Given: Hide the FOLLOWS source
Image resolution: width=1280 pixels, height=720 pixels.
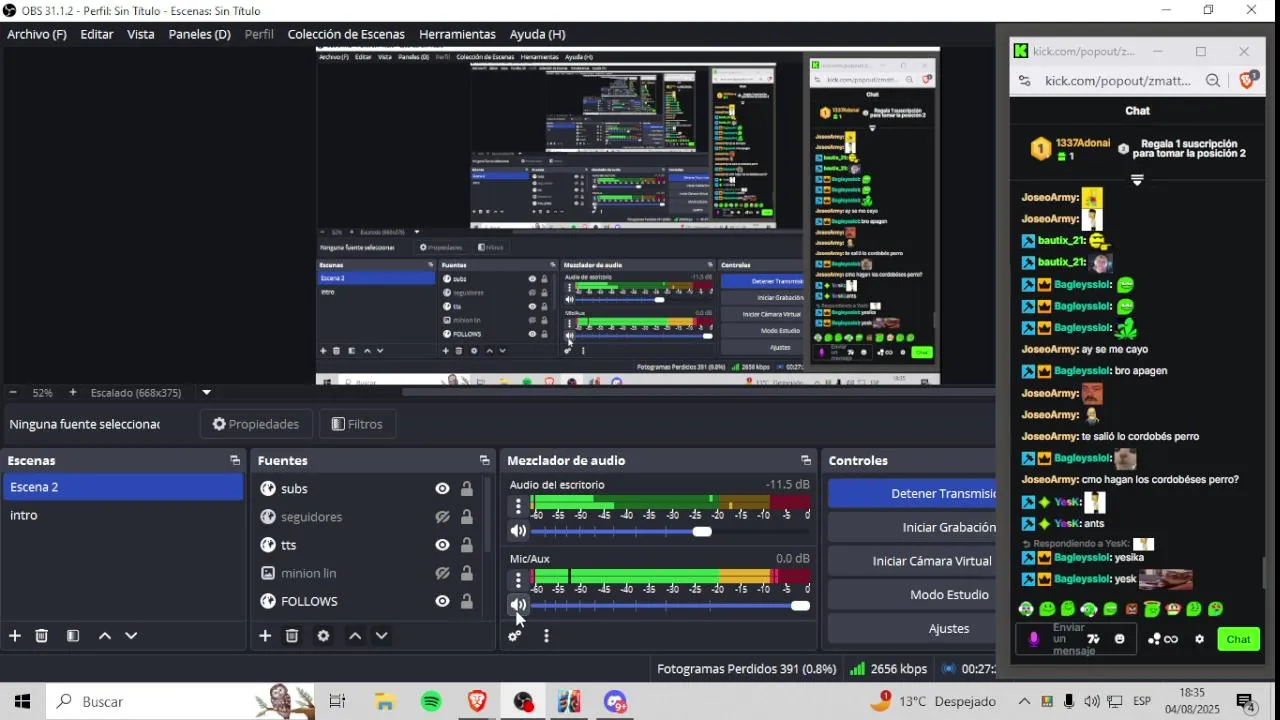Looking at the screenshot, I should (442, 601).
